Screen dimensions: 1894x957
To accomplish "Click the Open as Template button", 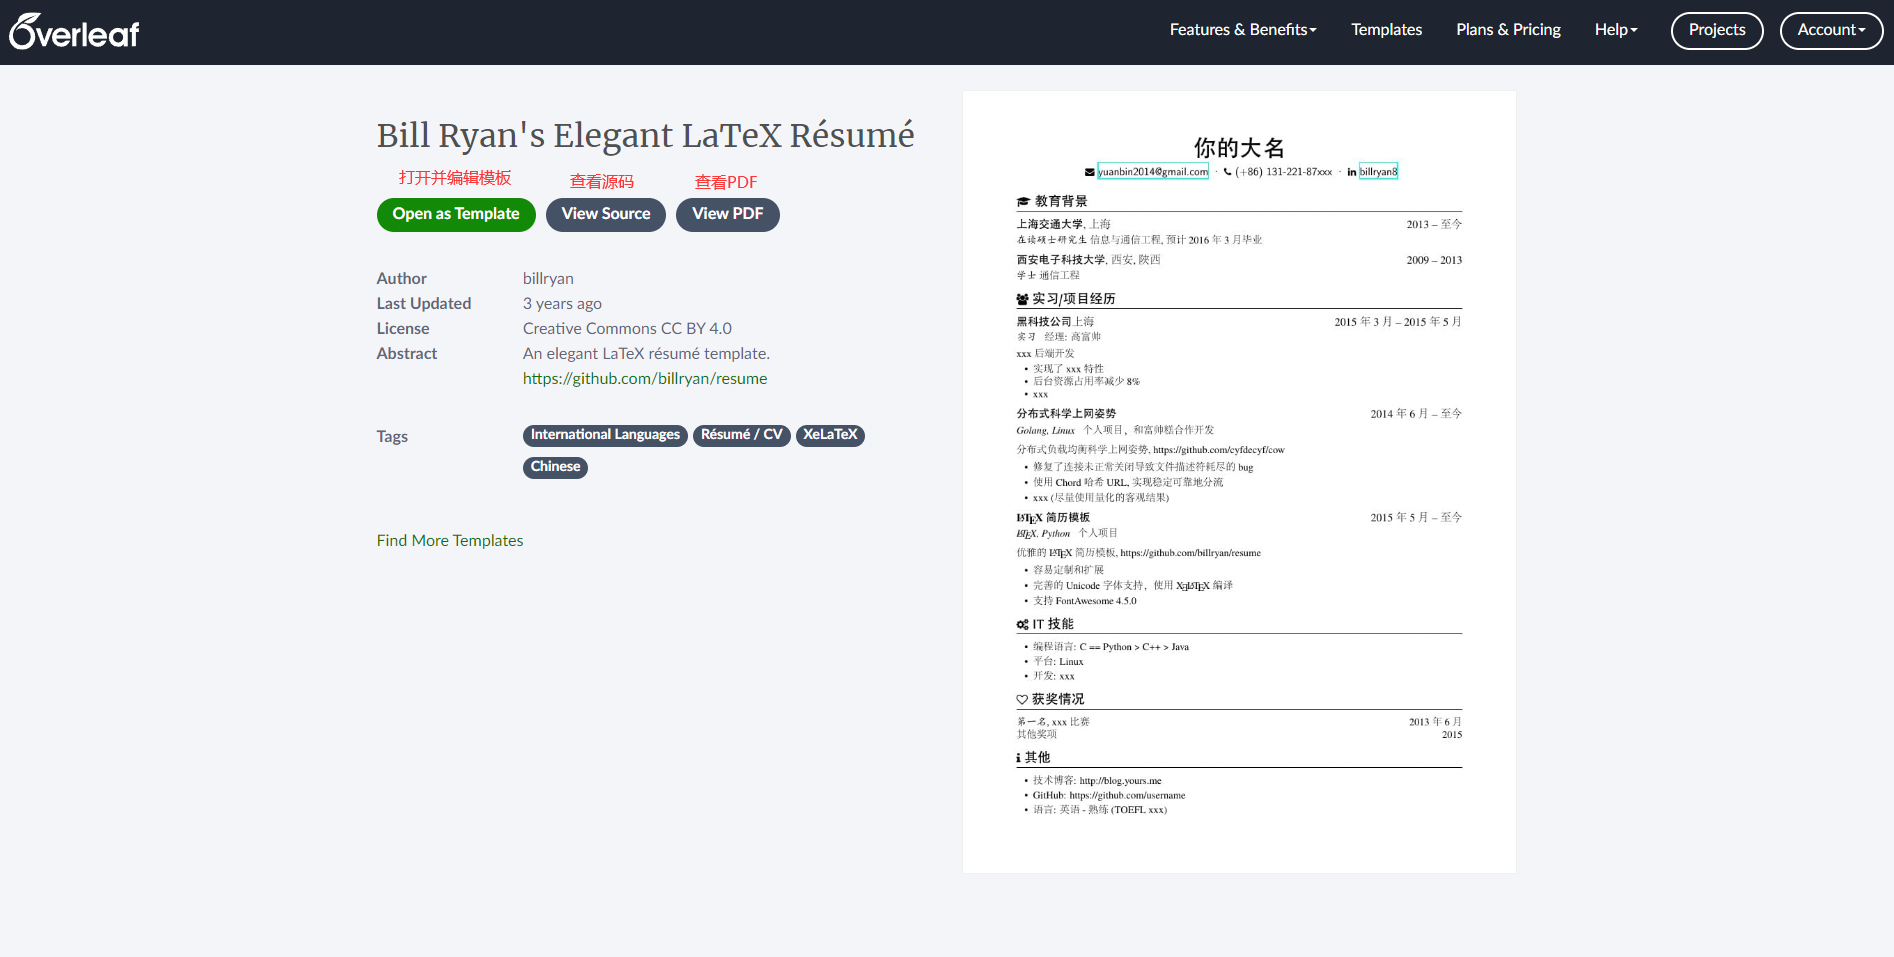I will pyautogui.click(x=456, y=214).
